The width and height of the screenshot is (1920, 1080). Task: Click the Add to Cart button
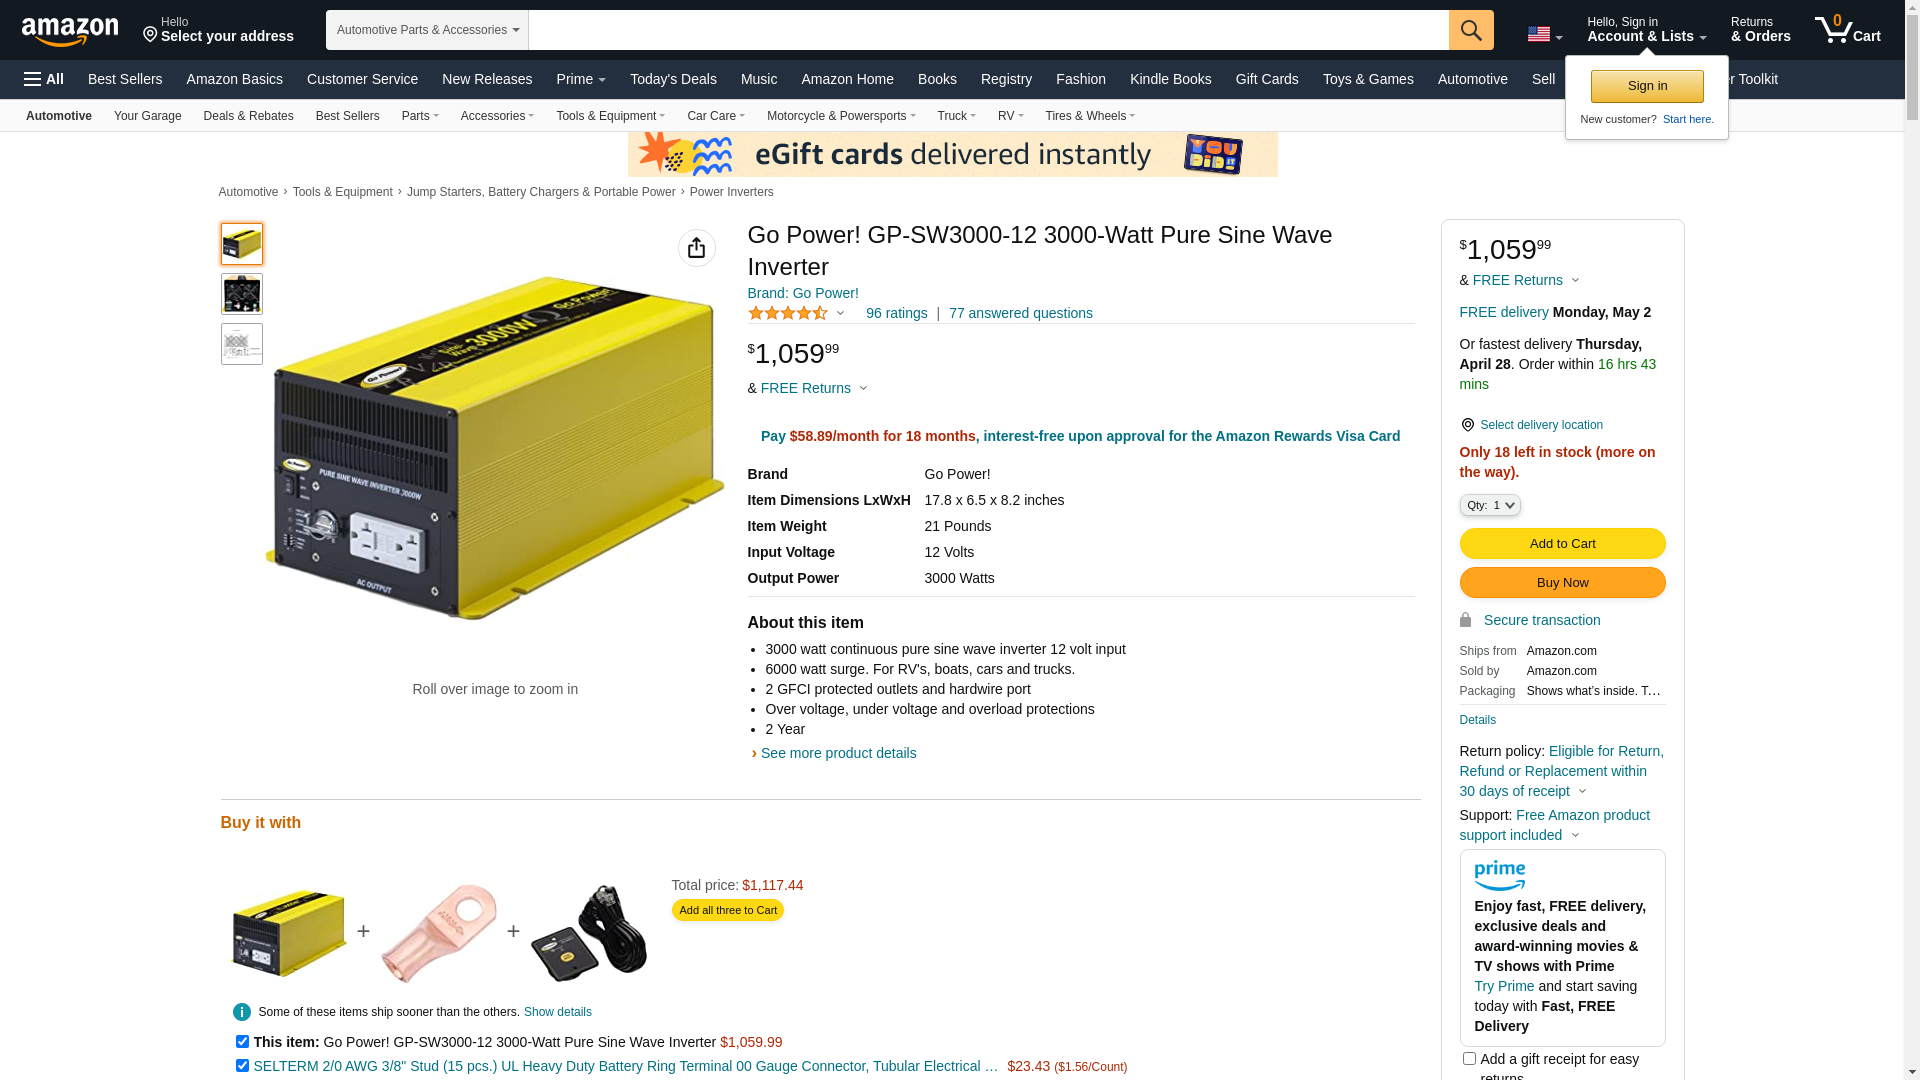click(x=1562, y=544)
